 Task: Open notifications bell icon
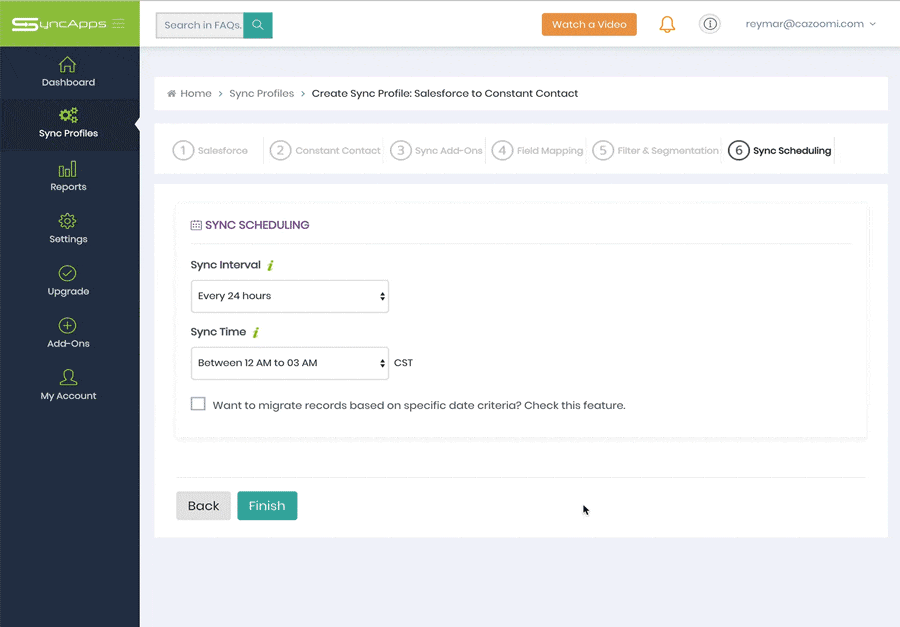point(667,24)
